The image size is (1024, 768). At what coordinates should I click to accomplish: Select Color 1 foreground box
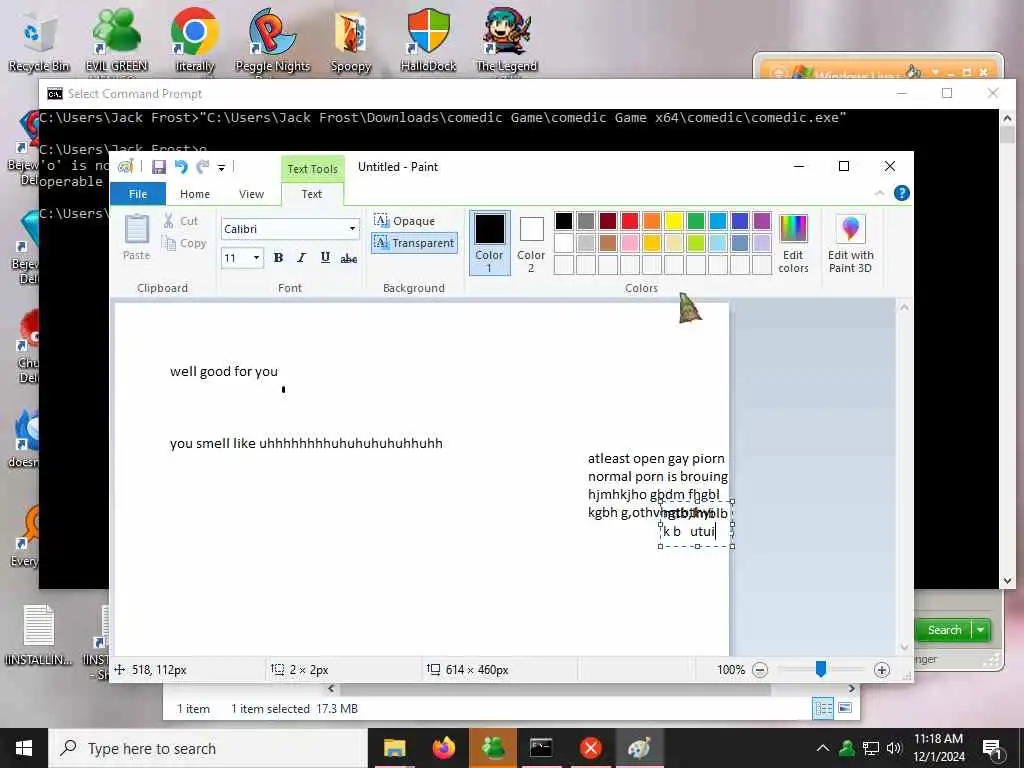[x=489, y=243]
